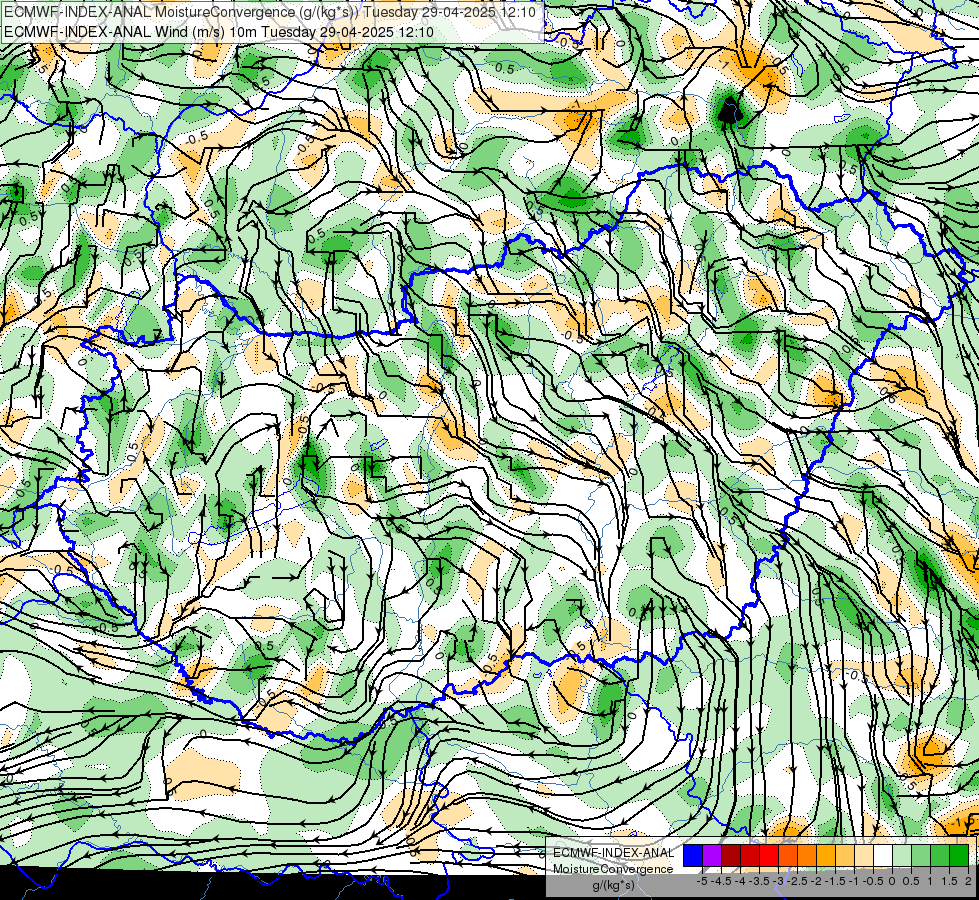The width and height of the screenshot is (979, 900).
Task: Click the -3 legend tick label
Action: point(779,881)
